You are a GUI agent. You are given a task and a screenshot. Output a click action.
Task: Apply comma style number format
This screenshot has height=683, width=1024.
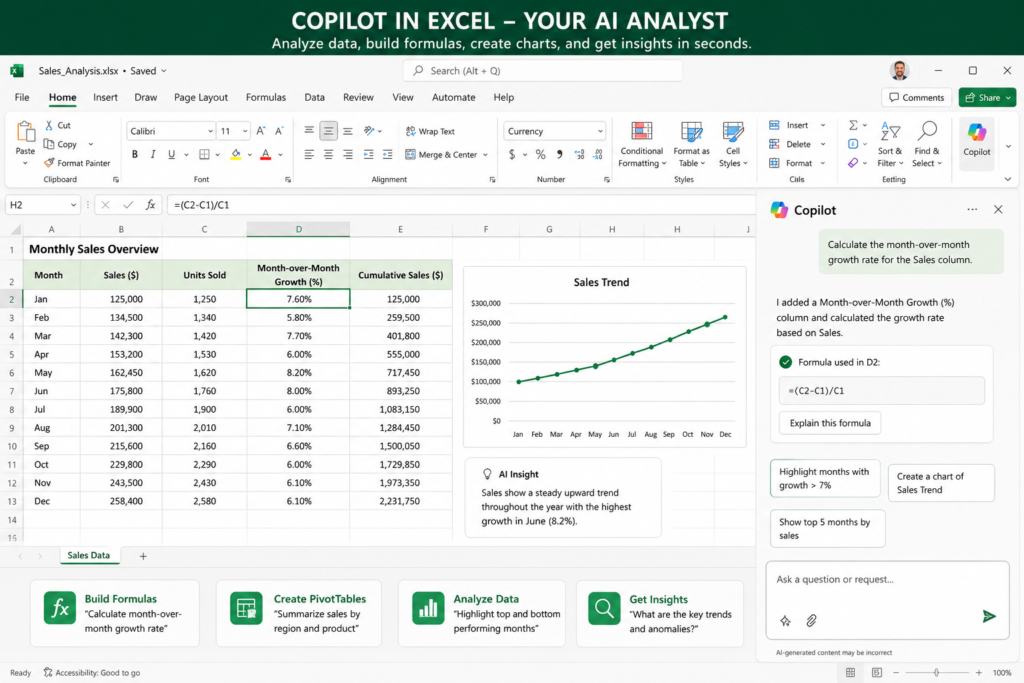point(560,155)
